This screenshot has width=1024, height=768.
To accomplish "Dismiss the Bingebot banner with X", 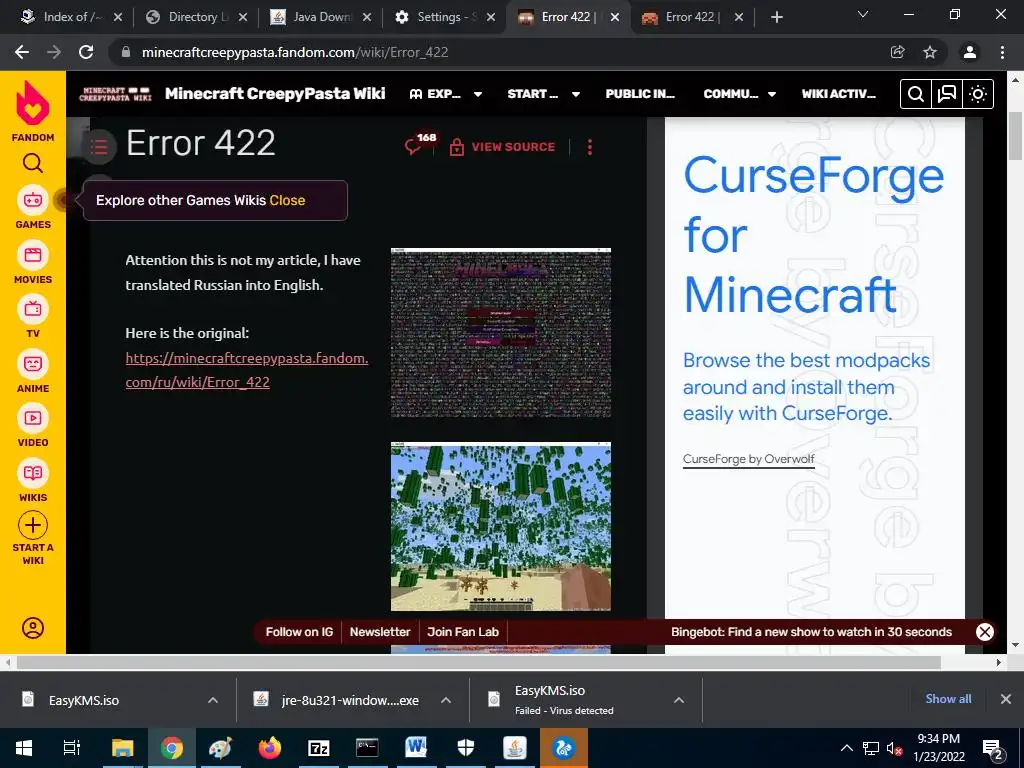I will click(985, 632).
